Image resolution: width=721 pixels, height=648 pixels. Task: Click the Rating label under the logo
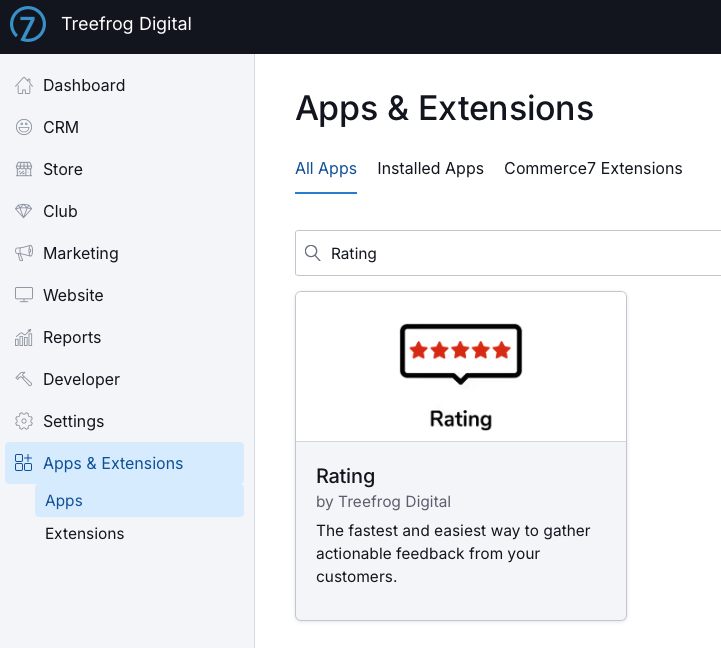(461, 419)
